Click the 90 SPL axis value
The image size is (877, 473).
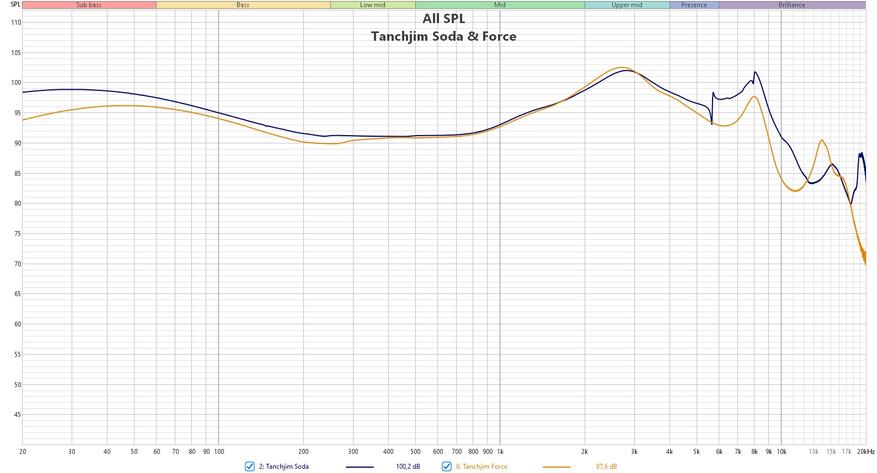coord(17,143)
